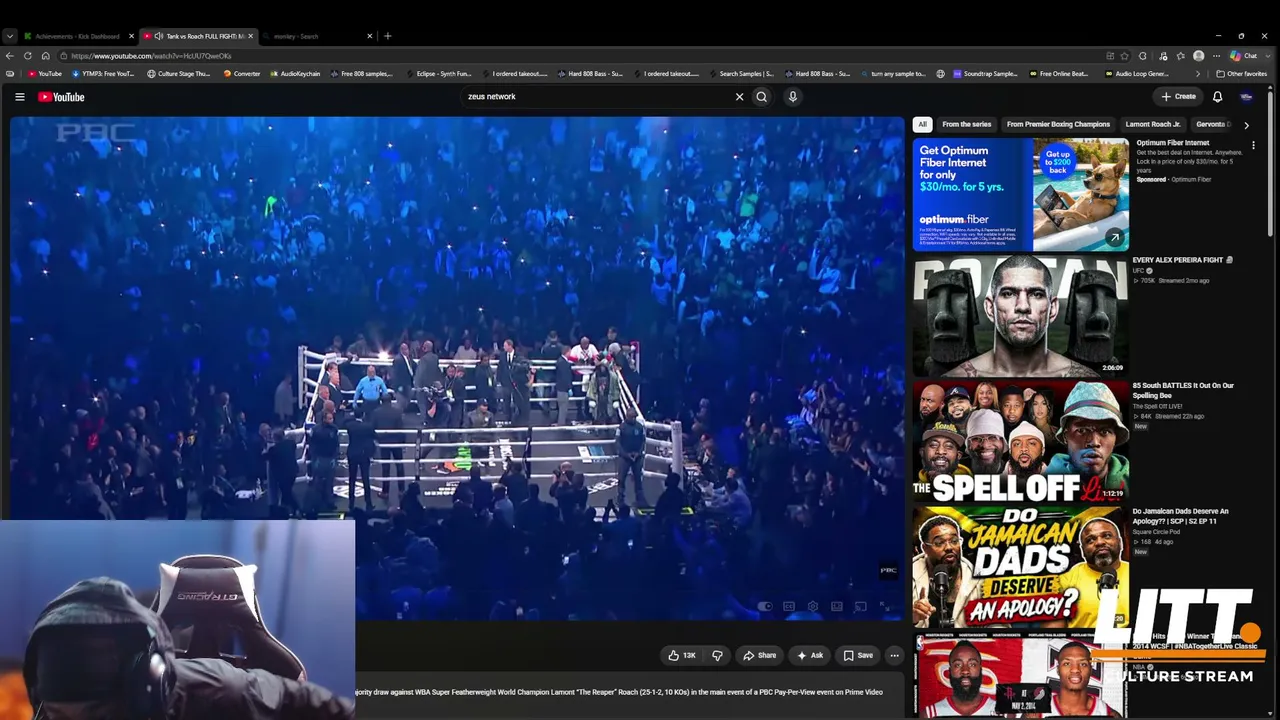Open 'Jamaican Dads' video thumbnail
This screenshot has width=1280, height=720.
(1020, 566)
